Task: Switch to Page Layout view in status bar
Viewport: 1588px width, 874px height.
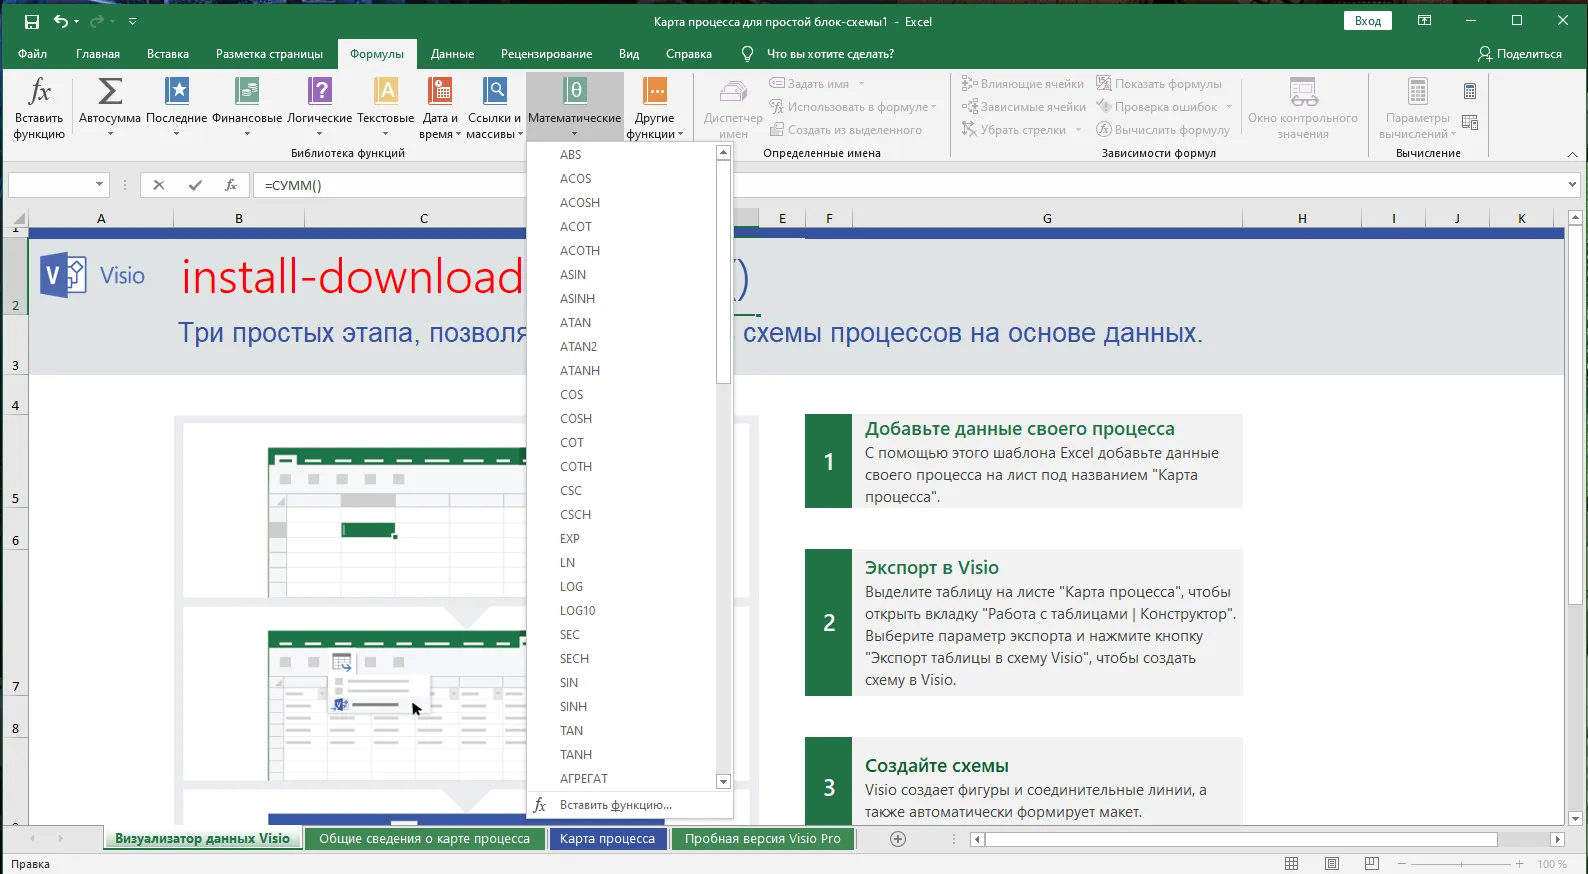Action: coord(1331,864)
